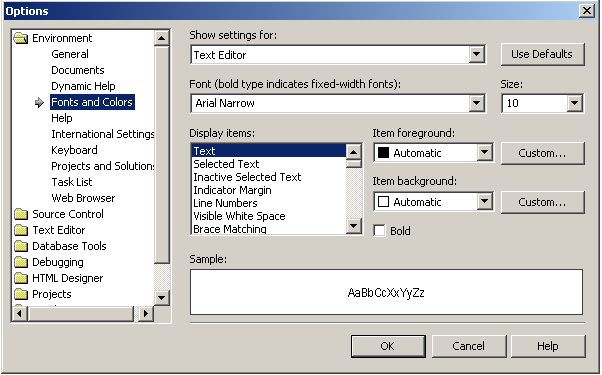Enable the Bold checkbox
Viewport: 602px width, 375px height.
379,231
